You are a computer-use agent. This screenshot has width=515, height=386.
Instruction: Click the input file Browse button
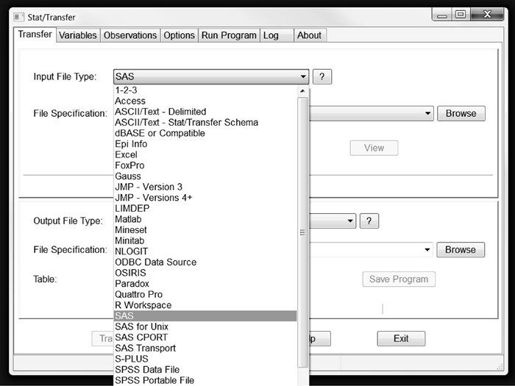[461, 114]
